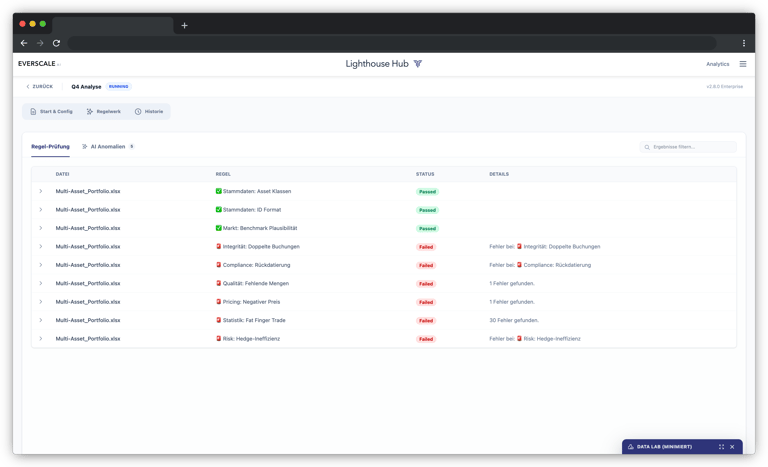Viewport: 768px width, 467px height.
Task: Open the browser three-dot menu
Action: pos(744,43)
